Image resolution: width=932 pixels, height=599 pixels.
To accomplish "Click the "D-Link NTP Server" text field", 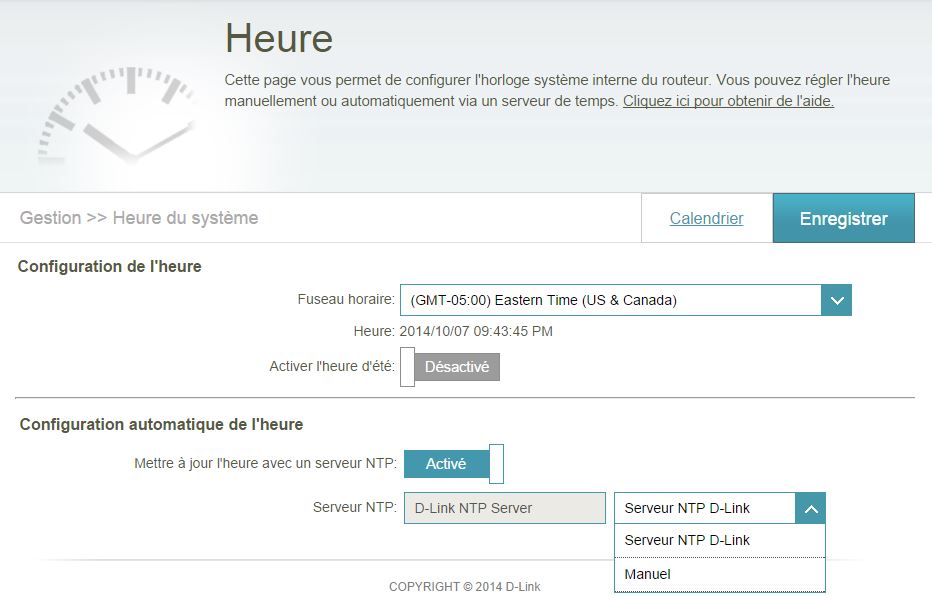I will pos(504,508).
